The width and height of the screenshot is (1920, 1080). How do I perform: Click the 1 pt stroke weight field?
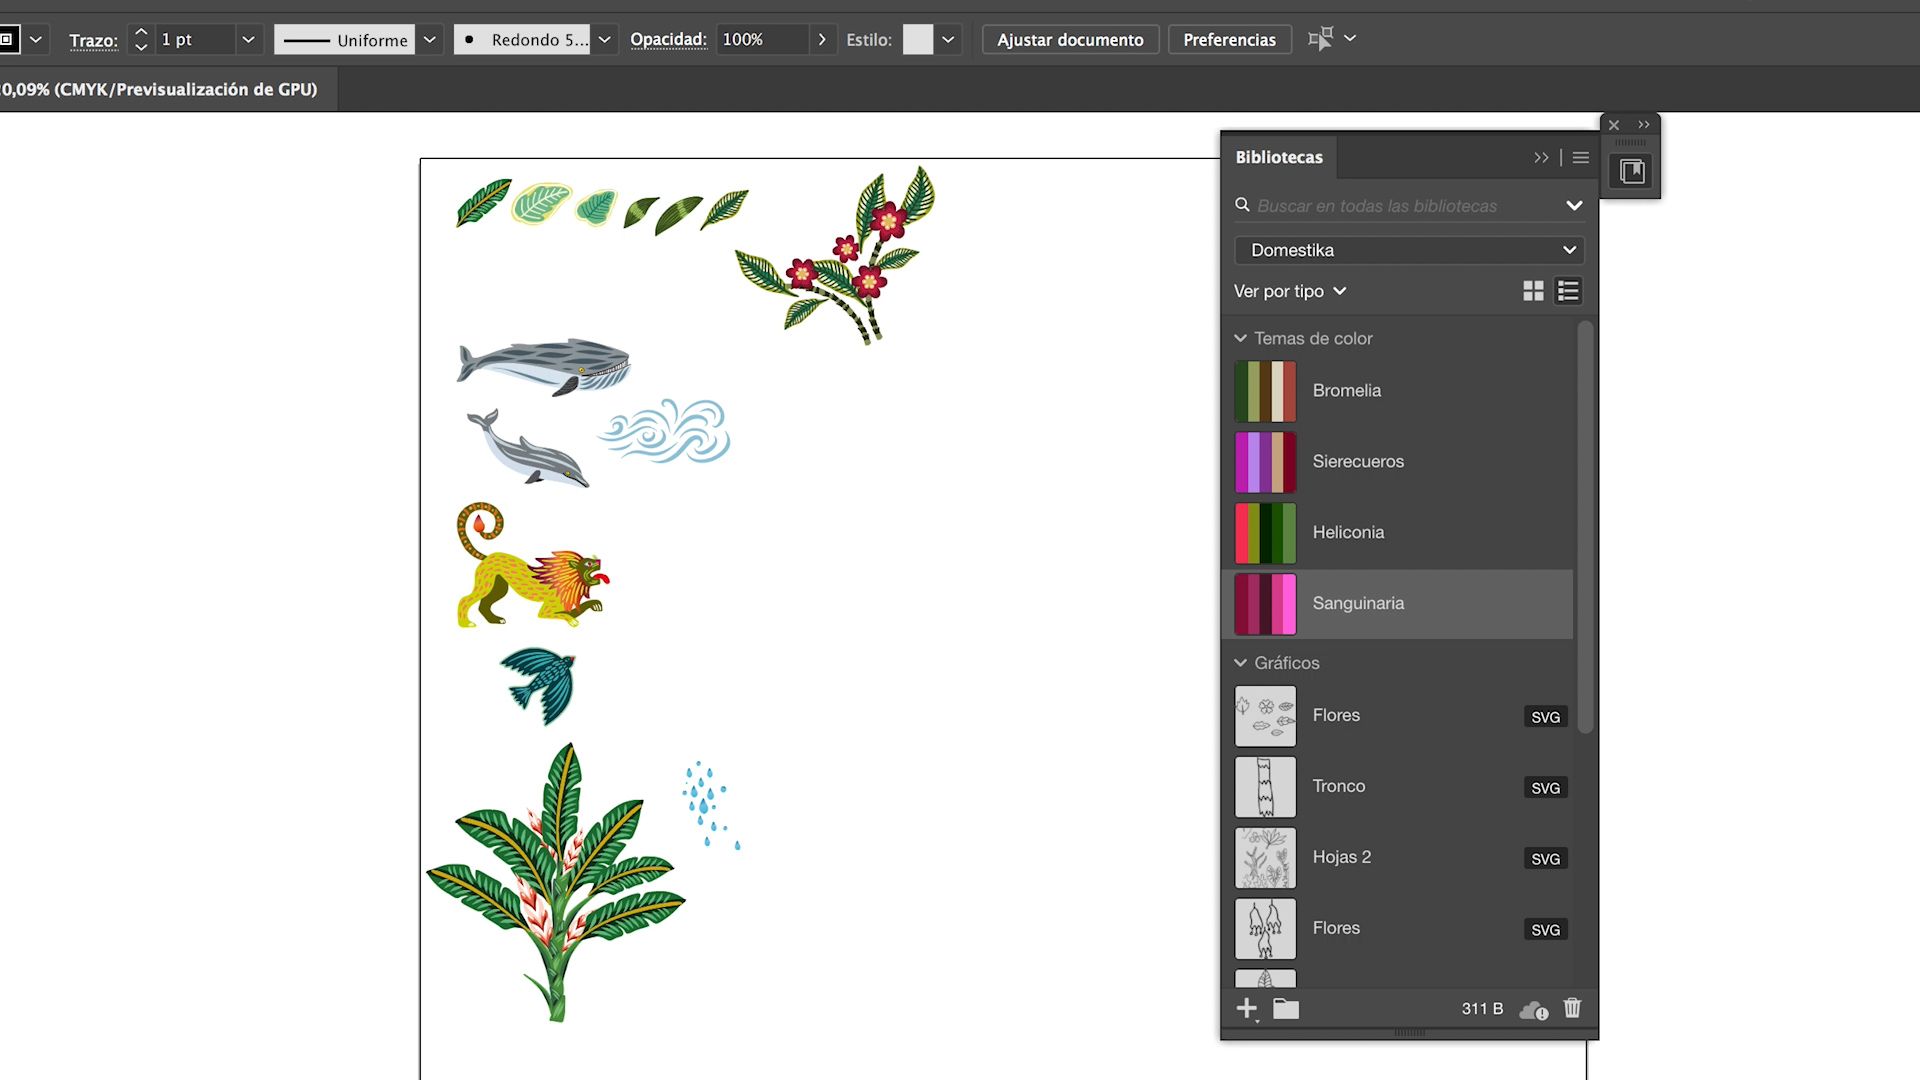click(x=196, y=39)
